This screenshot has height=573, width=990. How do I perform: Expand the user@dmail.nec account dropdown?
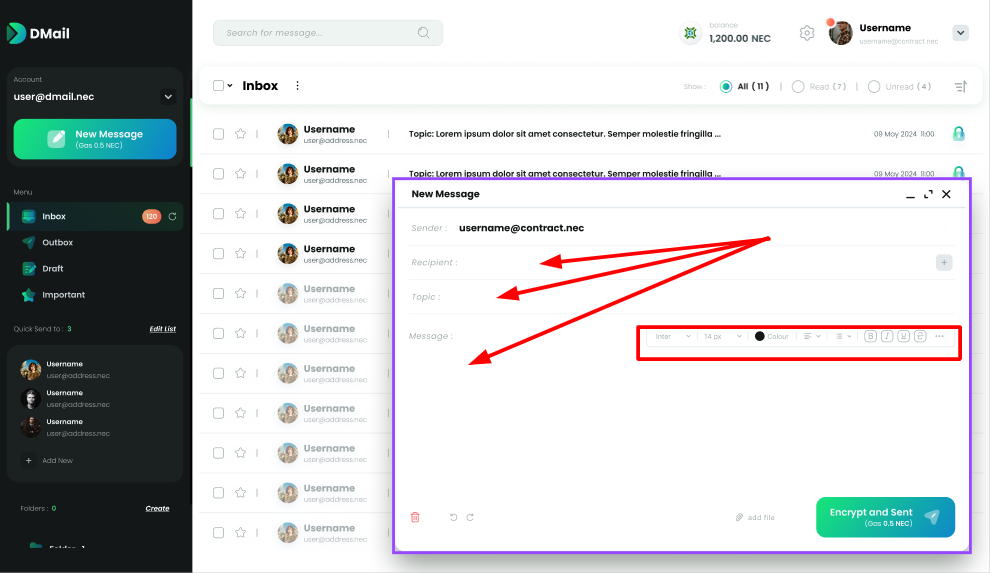tap(167, 97)
